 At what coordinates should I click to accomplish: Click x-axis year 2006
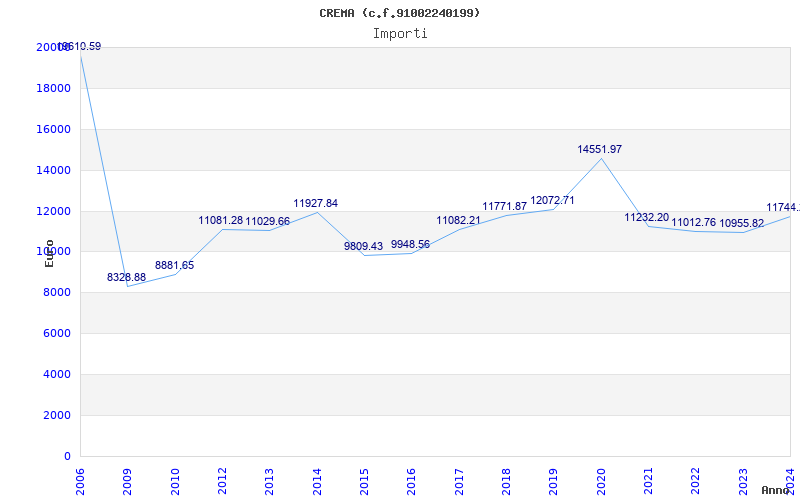point(80,482)
